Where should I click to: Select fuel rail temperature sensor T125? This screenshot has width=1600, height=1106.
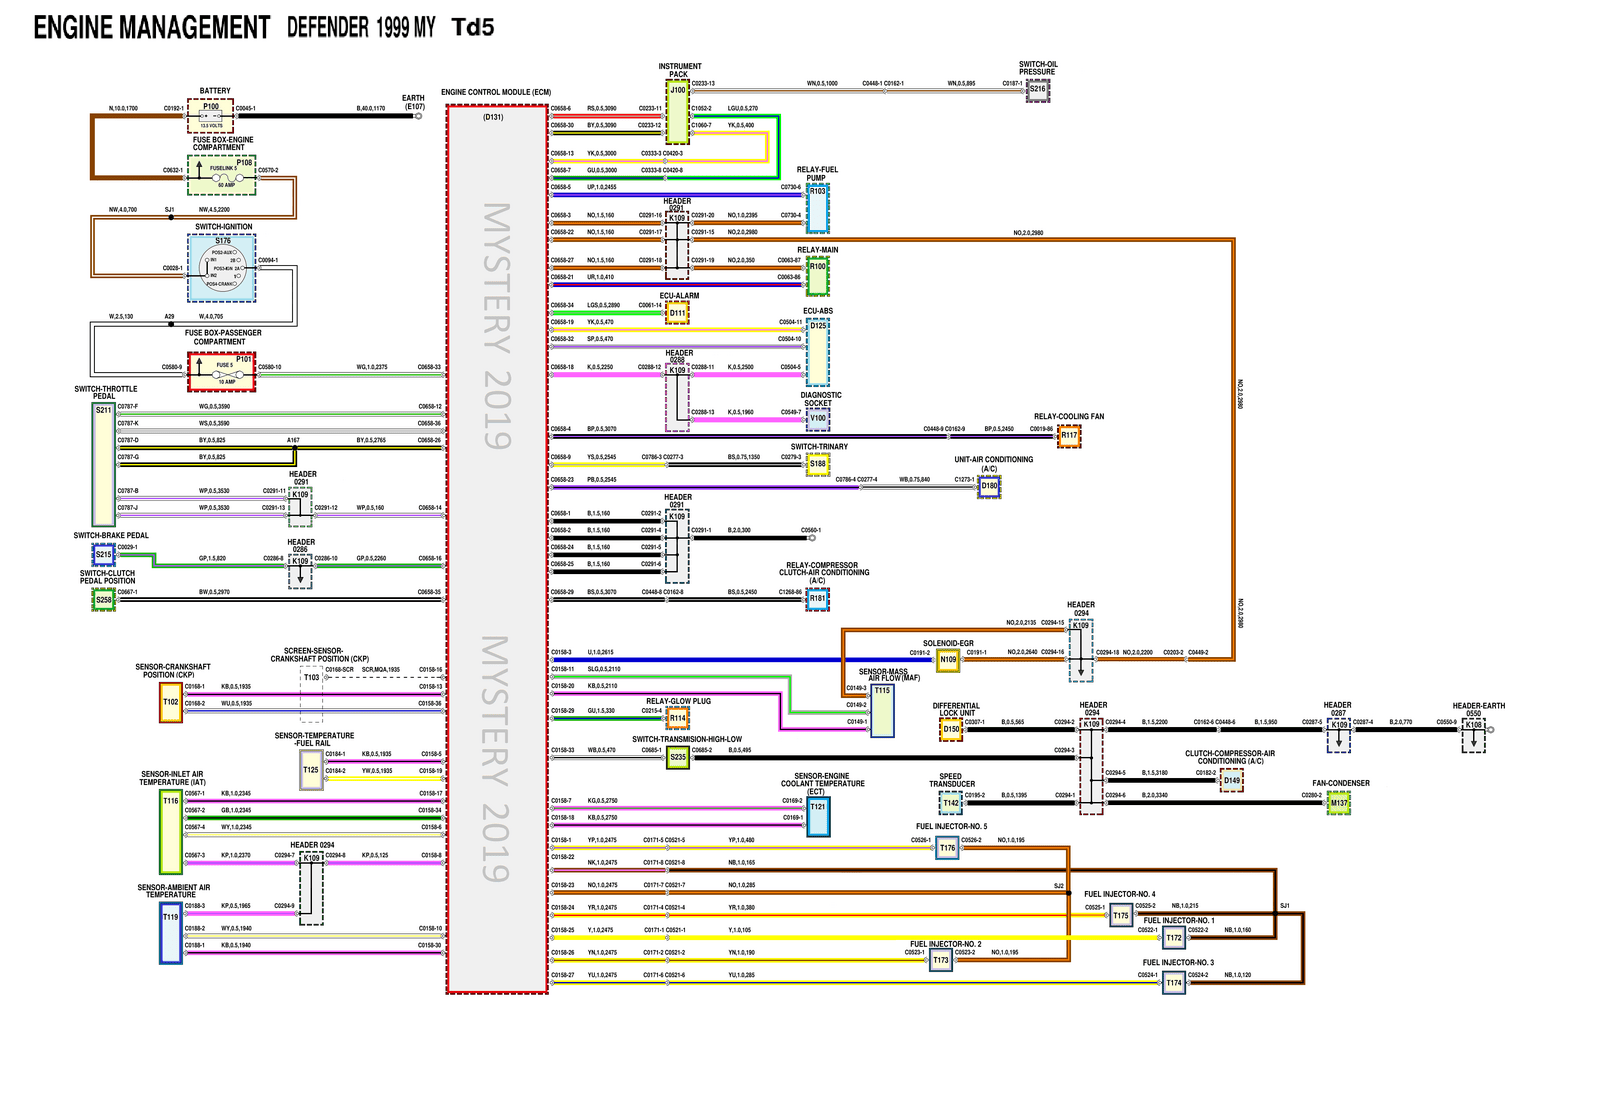pyautogui.click(x=312, y=770)
